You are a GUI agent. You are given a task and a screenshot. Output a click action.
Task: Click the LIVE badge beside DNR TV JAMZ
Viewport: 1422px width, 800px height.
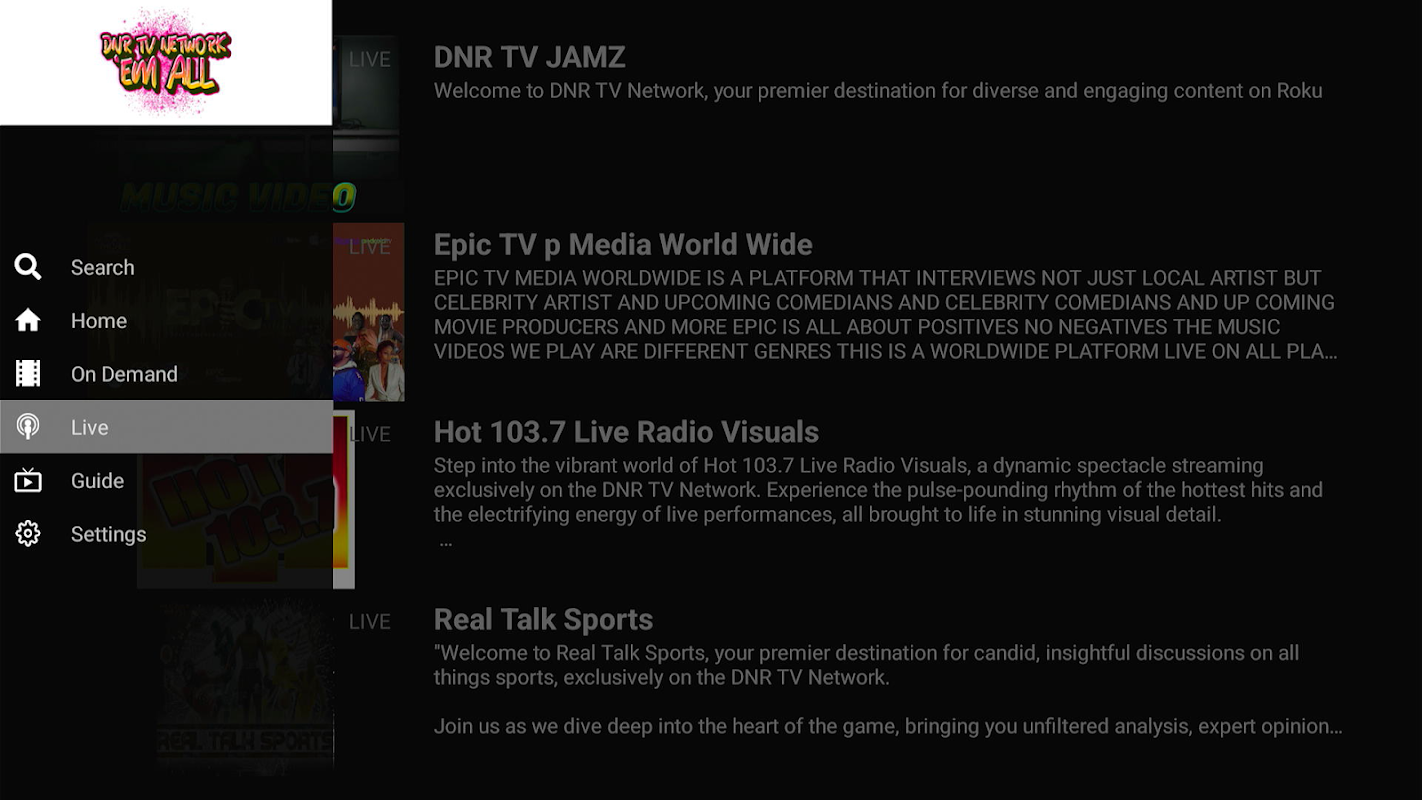[x=369, y=60]
